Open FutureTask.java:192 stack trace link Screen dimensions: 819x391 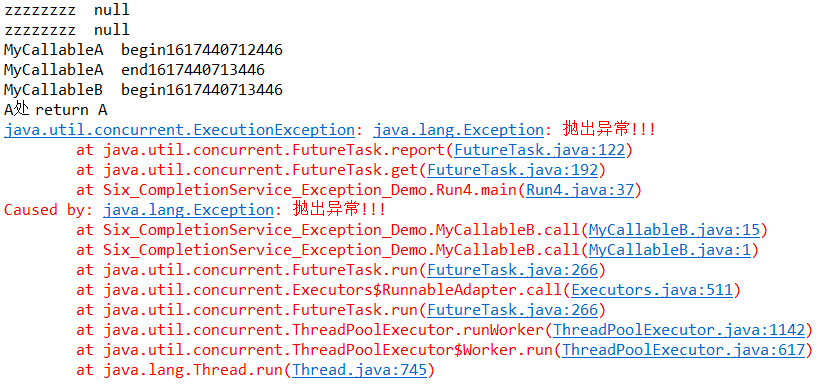click(x=512, y=170)
